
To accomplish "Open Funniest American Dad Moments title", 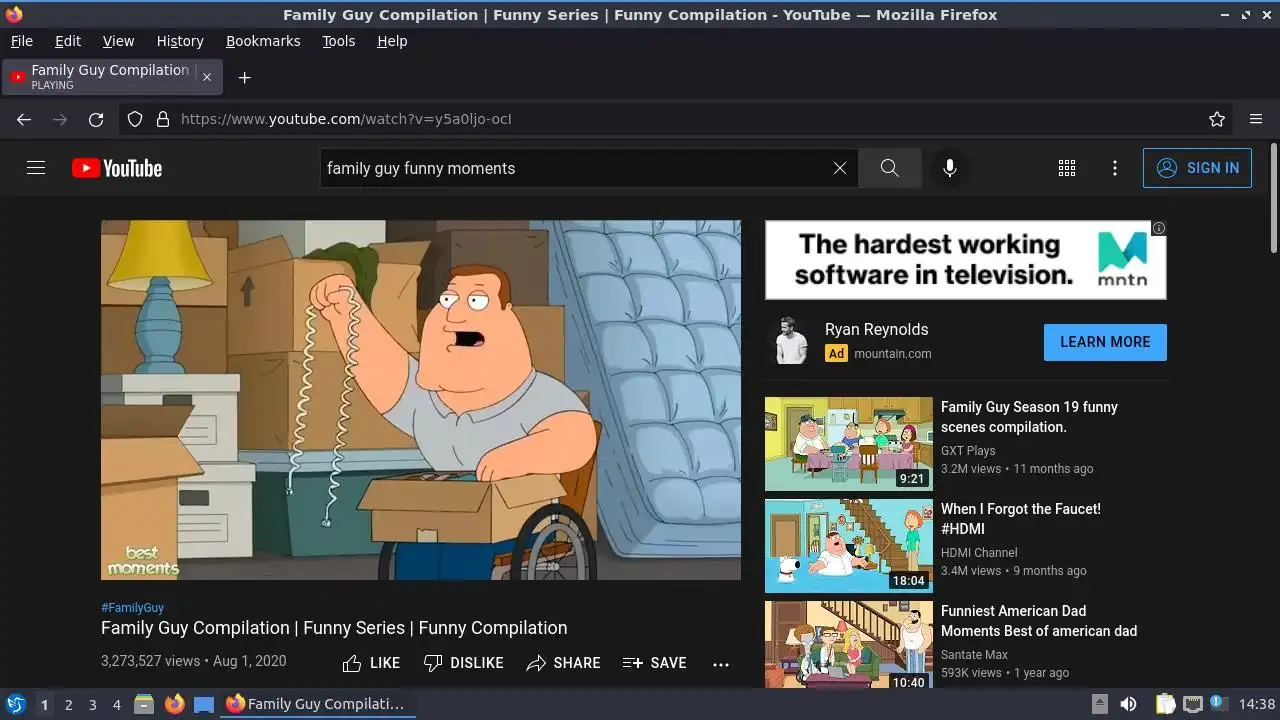I will (1039, 621).
